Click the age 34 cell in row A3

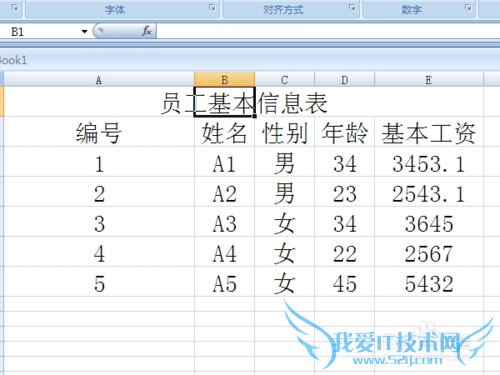(345, 222)
